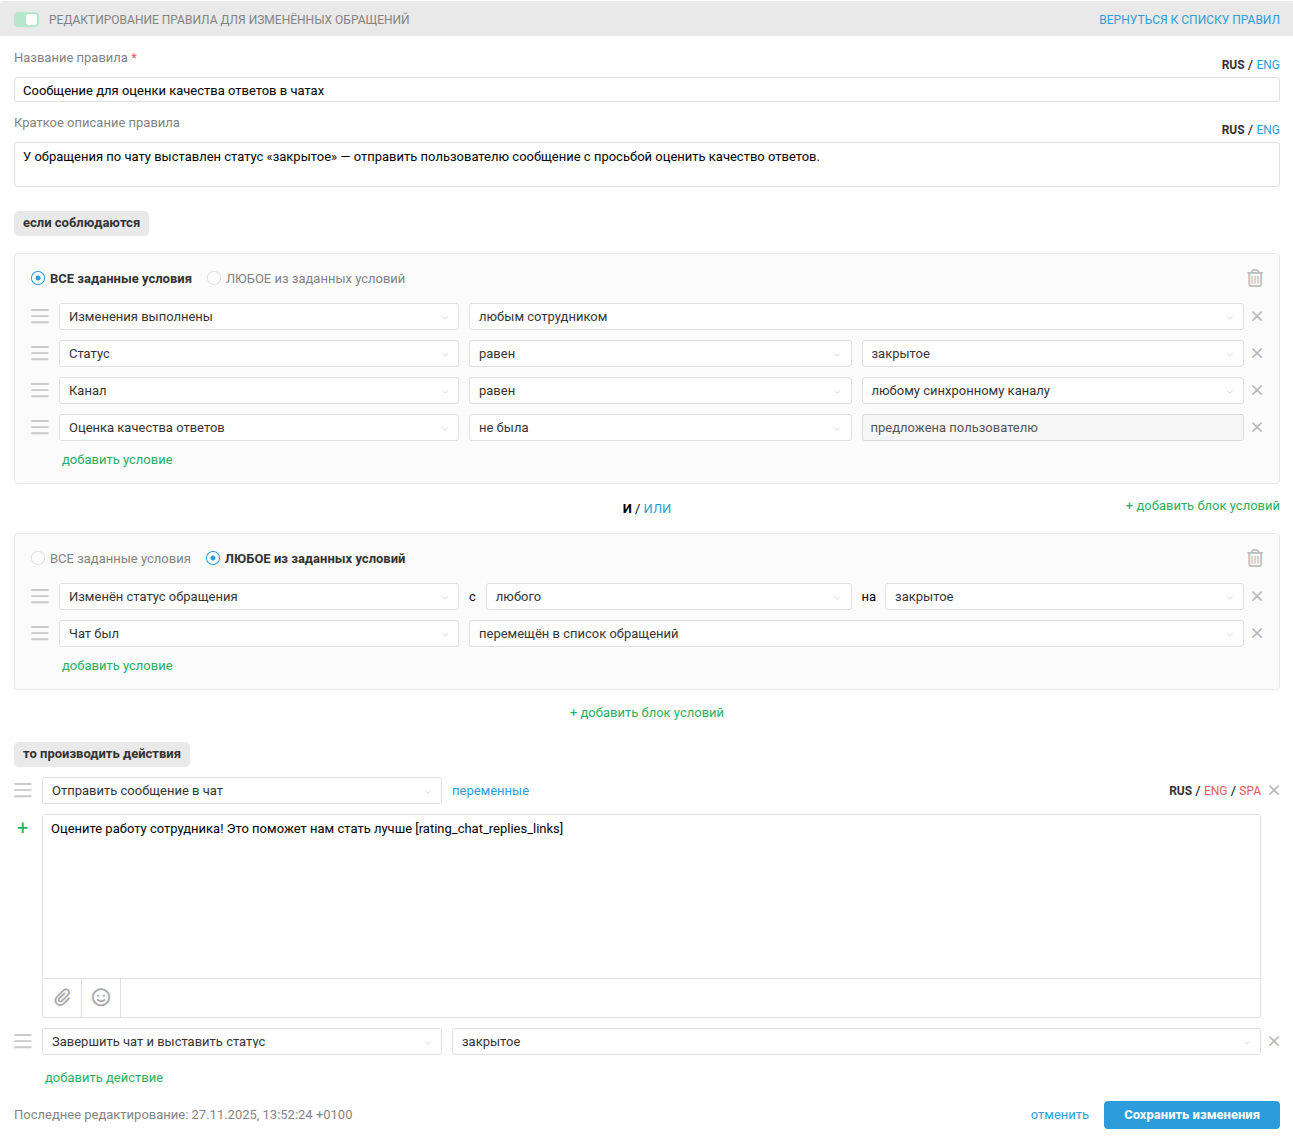Go back via 'Вернуться к списку правил'

[x=1189, y=20]
